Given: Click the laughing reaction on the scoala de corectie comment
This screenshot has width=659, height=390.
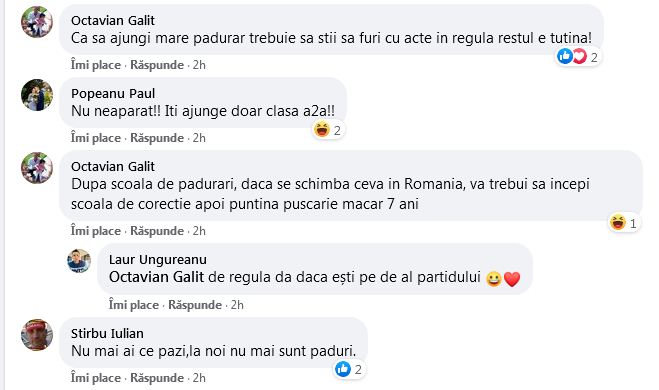Looking at the screenshot, I should pos(618,222).
